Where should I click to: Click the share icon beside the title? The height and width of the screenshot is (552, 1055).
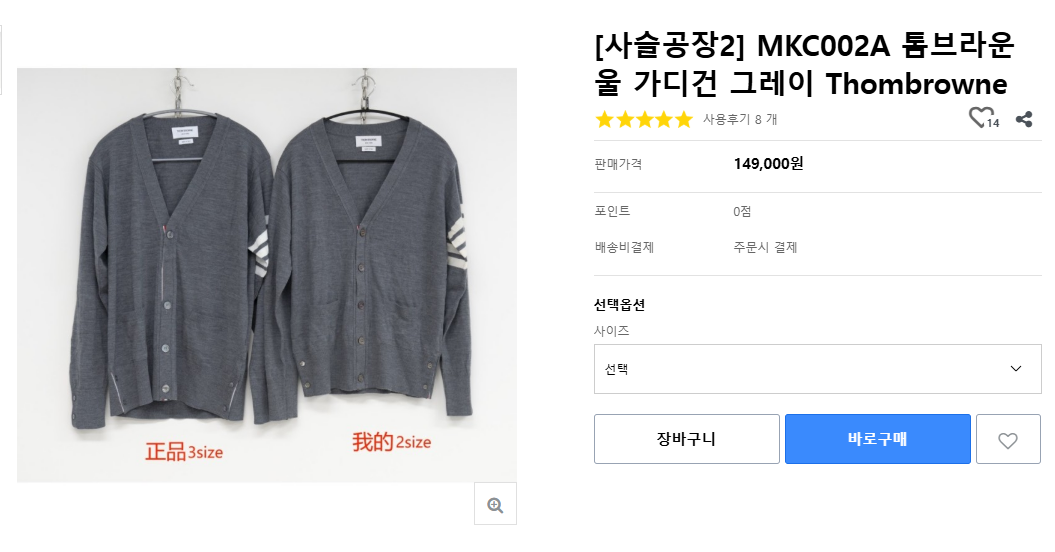pyautogui.click(x=1023, y=119)
